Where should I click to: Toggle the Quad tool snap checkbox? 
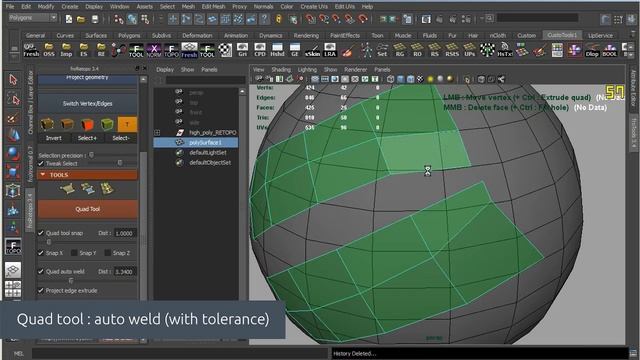tap(41, 233)
